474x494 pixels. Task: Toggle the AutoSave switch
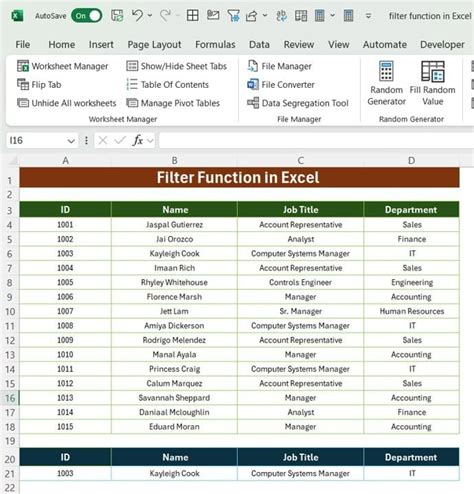pyautogui.click(x=86, y=16)
